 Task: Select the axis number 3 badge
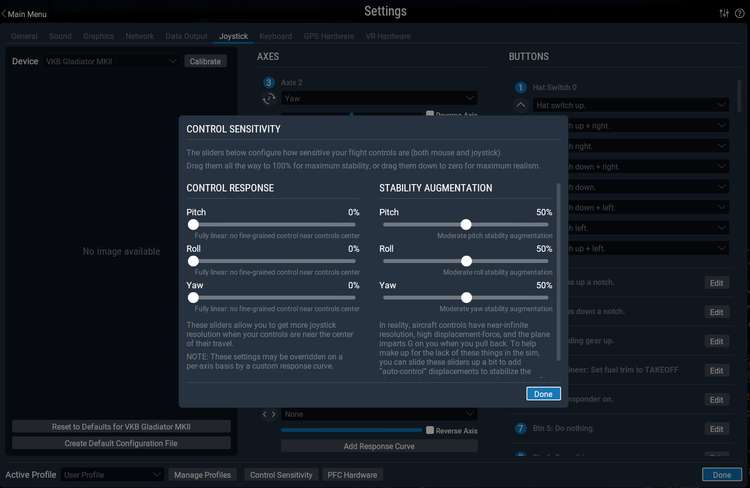(268, 83)
